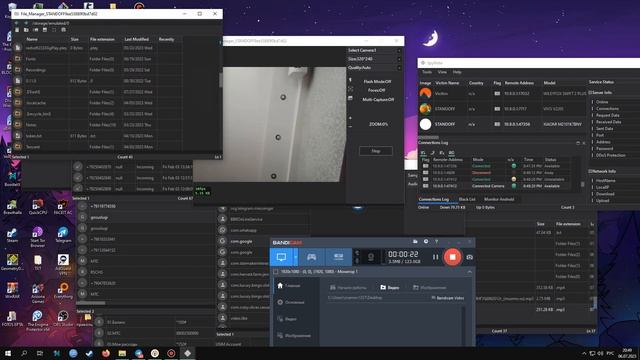The image size is (640, 360).
Task: Click the Bandicam Video link
Action: (x=448, y=298)
